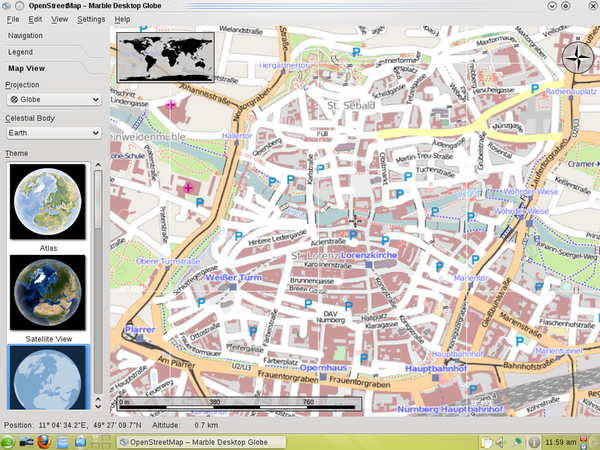Image resolution: width=600 pixels, height=450 pixels.
Task: Click the Lorenzkirche station square icon
Action: click(368, 264)
